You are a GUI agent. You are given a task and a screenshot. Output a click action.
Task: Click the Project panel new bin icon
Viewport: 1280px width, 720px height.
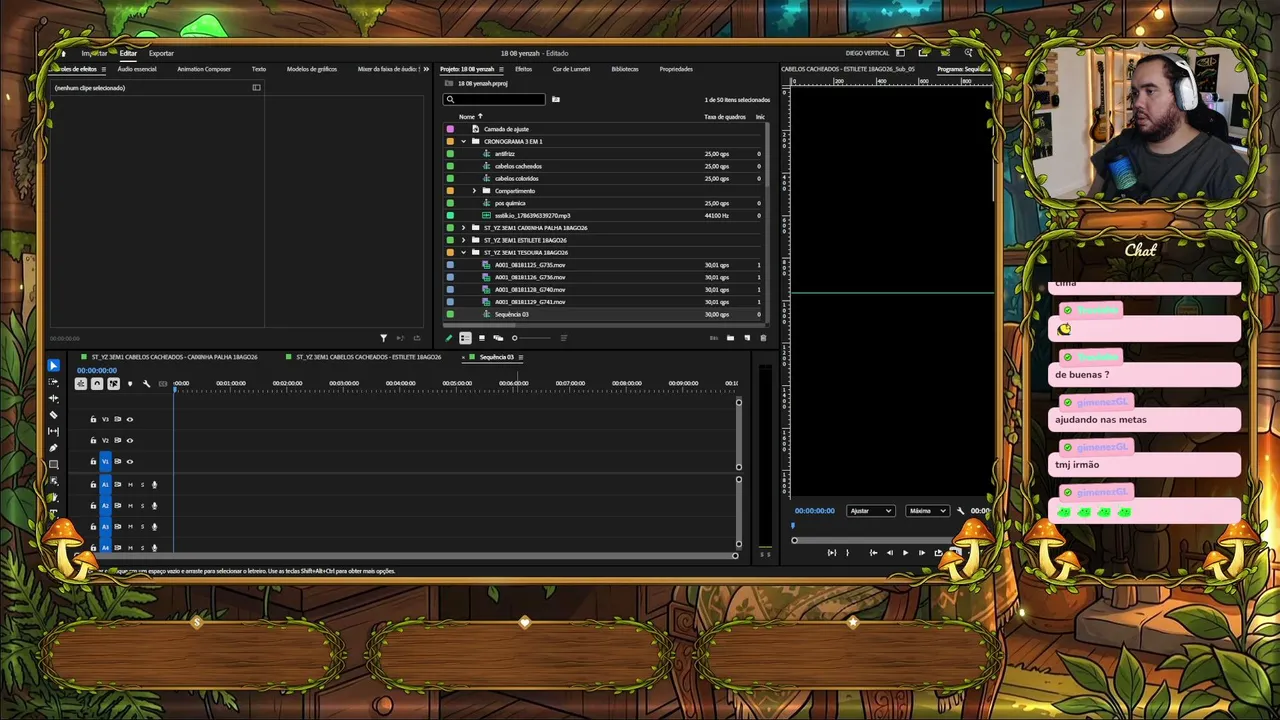[x=730, y=338]
